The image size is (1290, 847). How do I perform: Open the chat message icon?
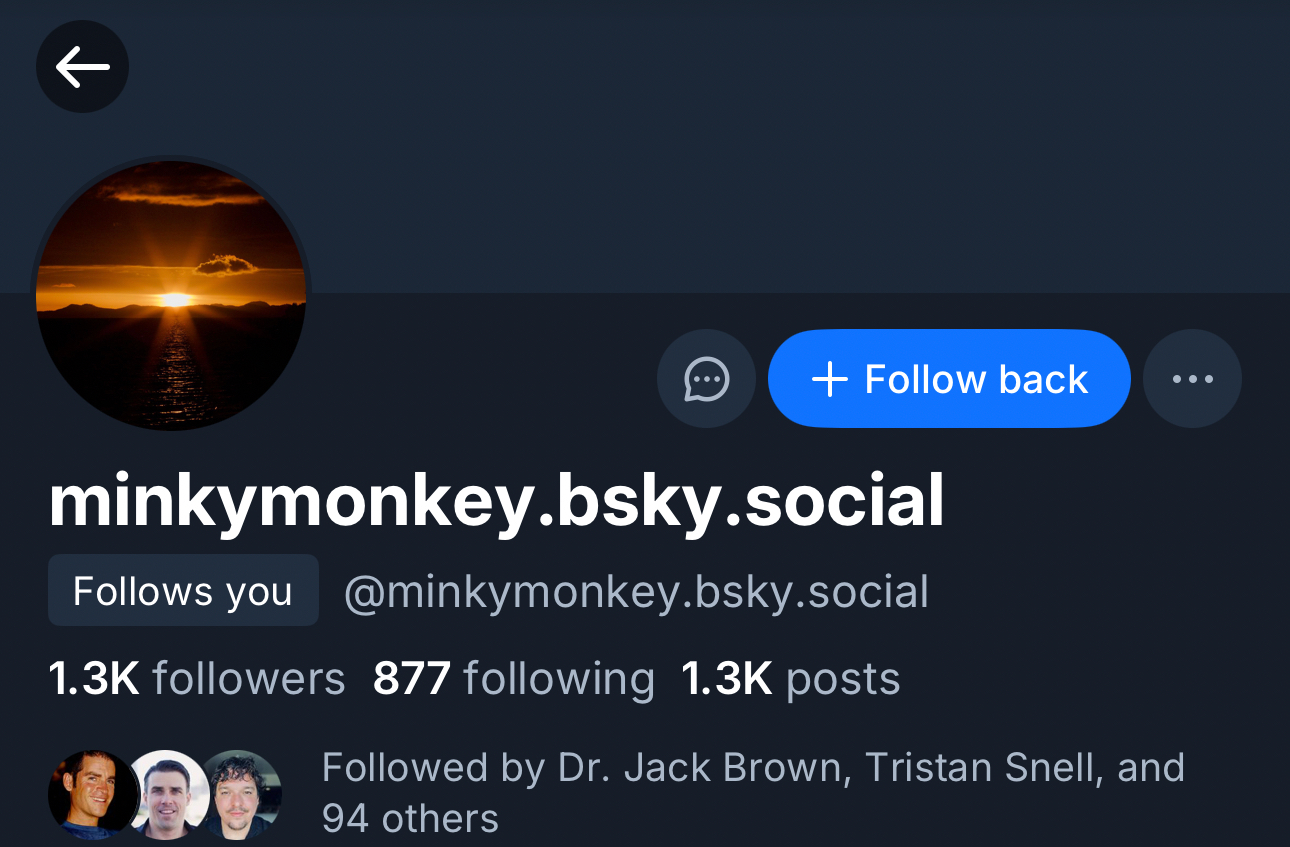(706, 379)
